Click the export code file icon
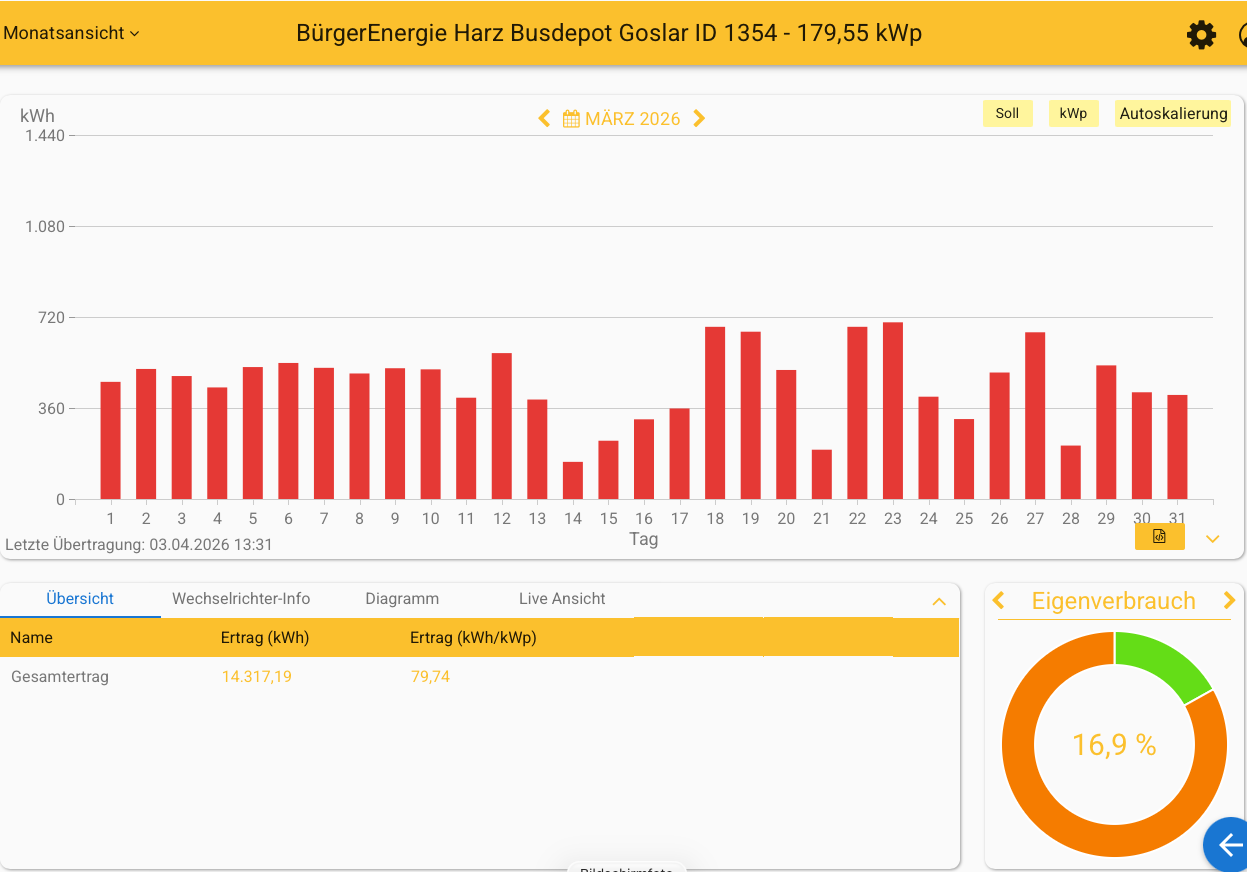The height and width of the screenshot is (872, 1247). [x=1159, y=537]
